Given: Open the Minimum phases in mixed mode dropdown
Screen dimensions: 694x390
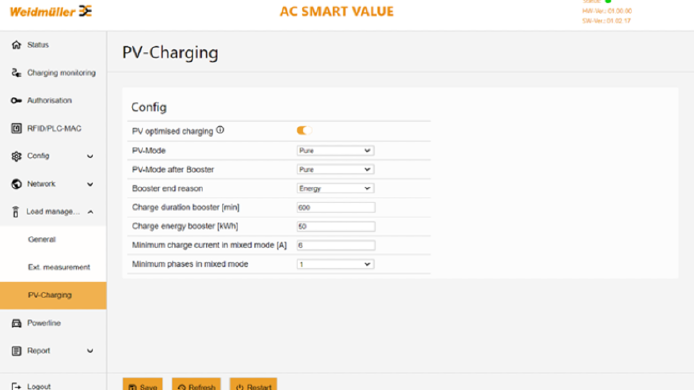Looking at the screenshot, I should click(x=335, y=264).
